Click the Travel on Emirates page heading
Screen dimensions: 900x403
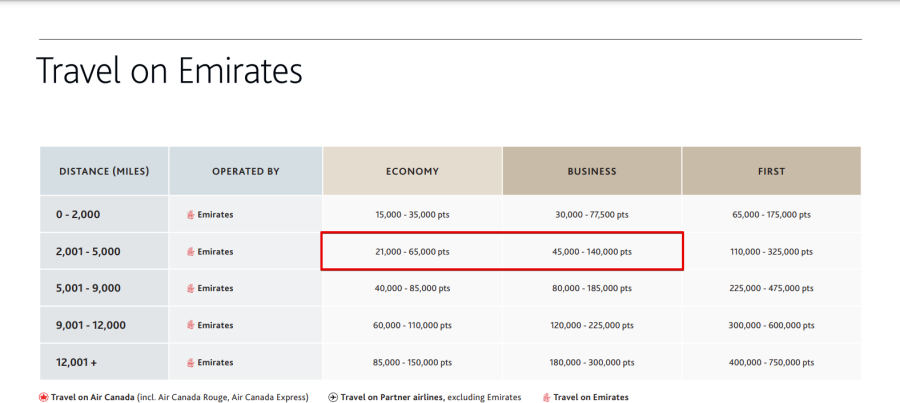click(x=169, y=72)
